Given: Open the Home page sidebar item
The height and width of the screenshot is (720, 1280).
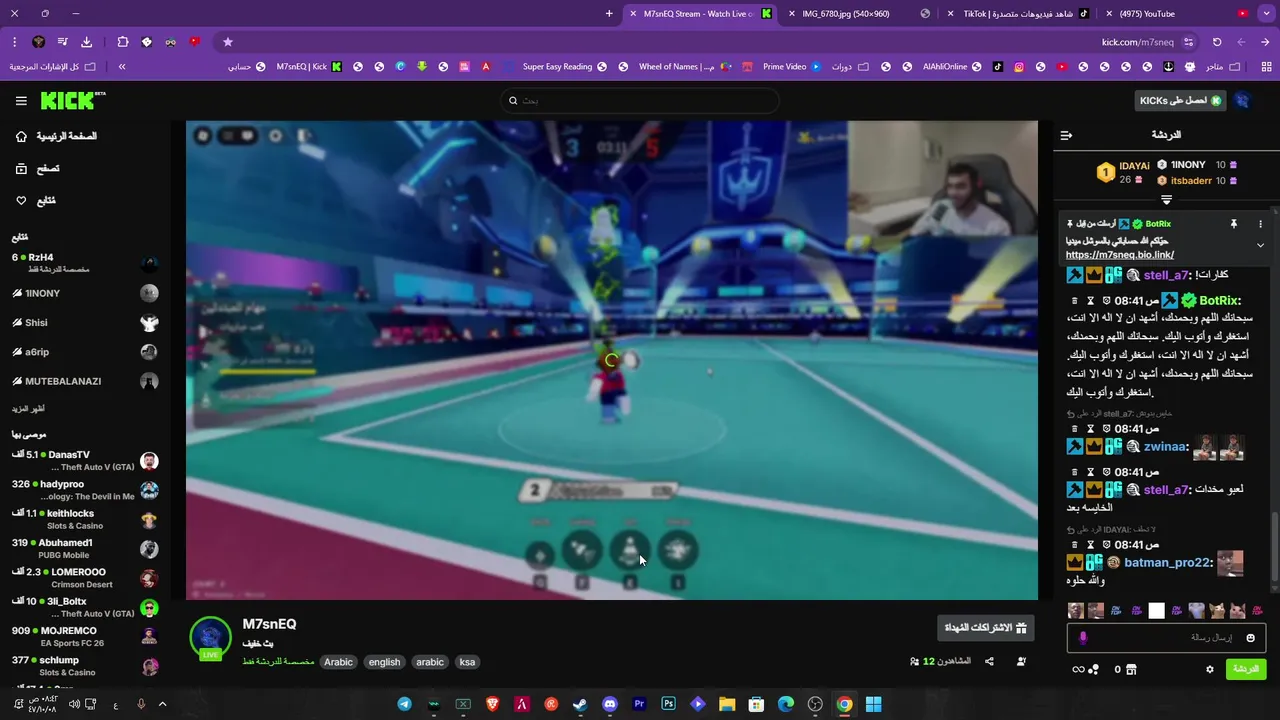Looking at the screenshot, I should (57, 136).
